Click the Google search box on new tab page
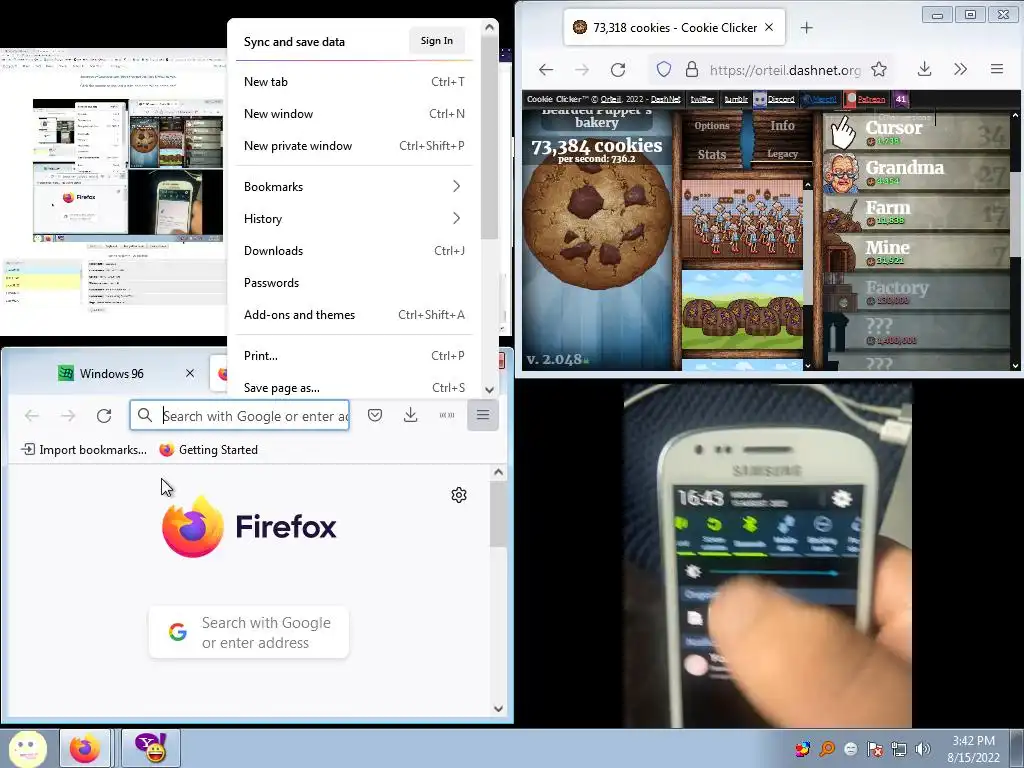Screen dimensions: 1024x768 pyautogui.click(x=249, y=632)
